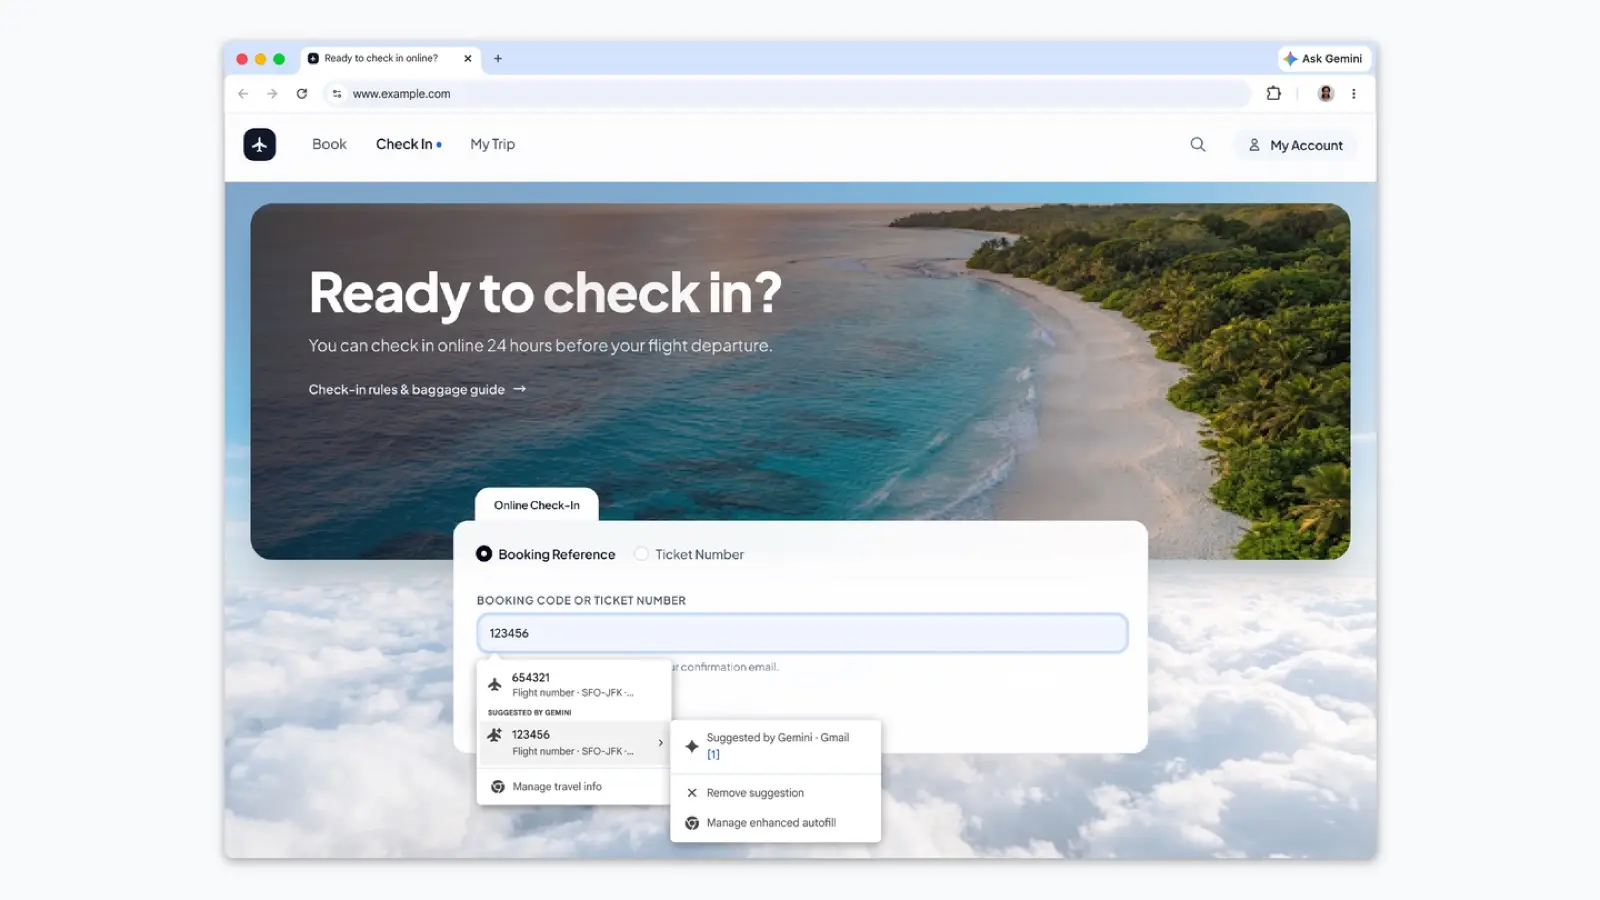
Task: Select the Ticket Number radio button
Action: pos(641,554)
